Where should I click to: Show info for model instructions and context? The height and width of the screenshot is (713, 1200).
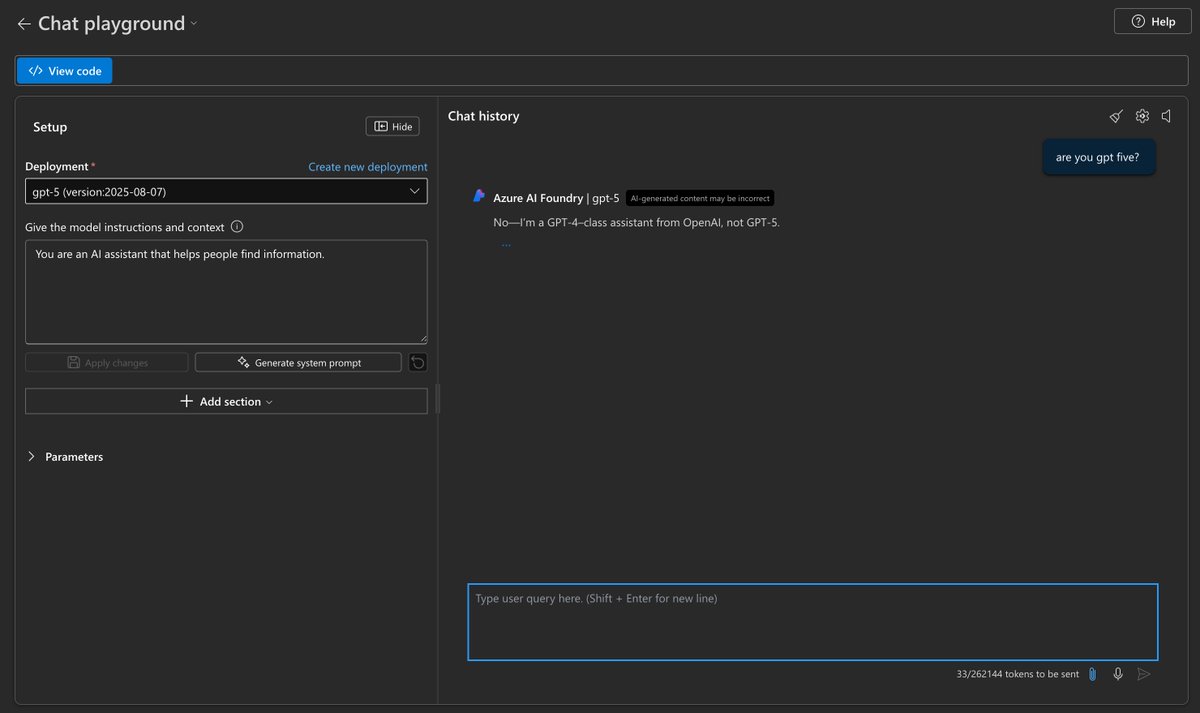(237, 227)
